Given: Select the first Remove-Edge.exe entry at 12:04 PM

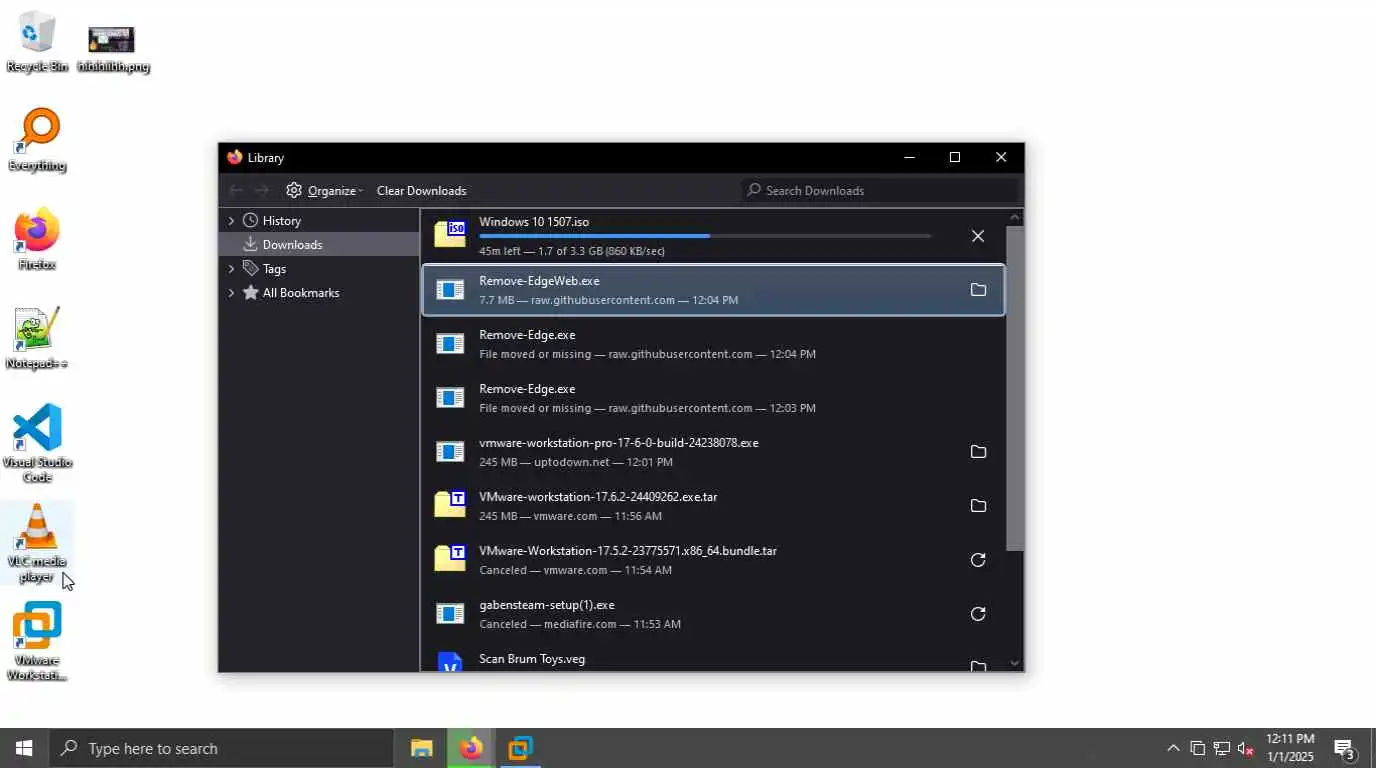Looking at the screenshot, I should [713, 344].
